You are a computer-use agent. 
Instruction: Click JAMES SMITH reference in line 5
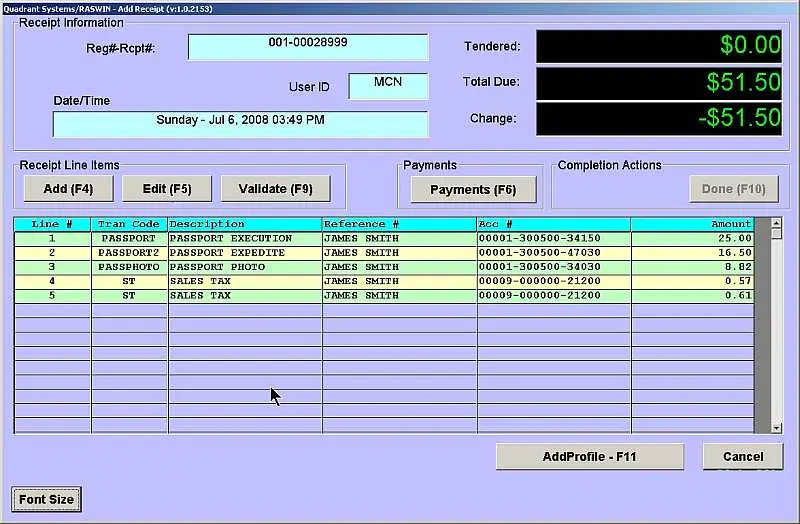(x=399, y=296)
